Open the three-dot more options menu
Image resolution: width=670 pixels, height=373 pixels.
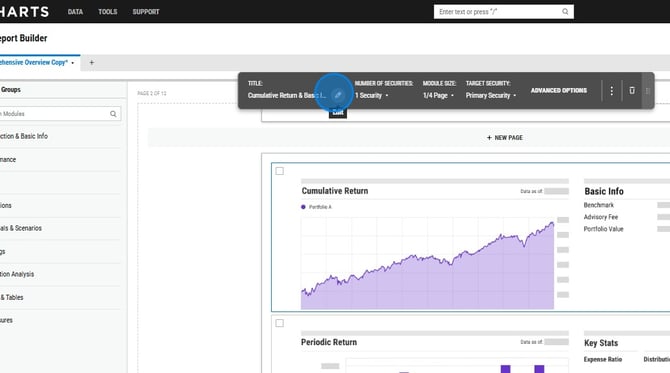(611, 91)
